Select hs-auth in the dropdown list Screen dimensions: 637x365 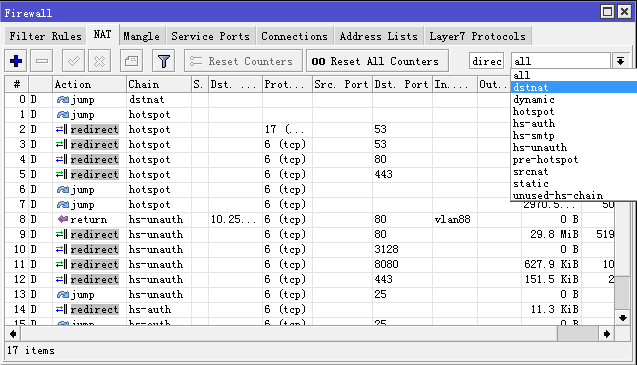click(574, 124)
